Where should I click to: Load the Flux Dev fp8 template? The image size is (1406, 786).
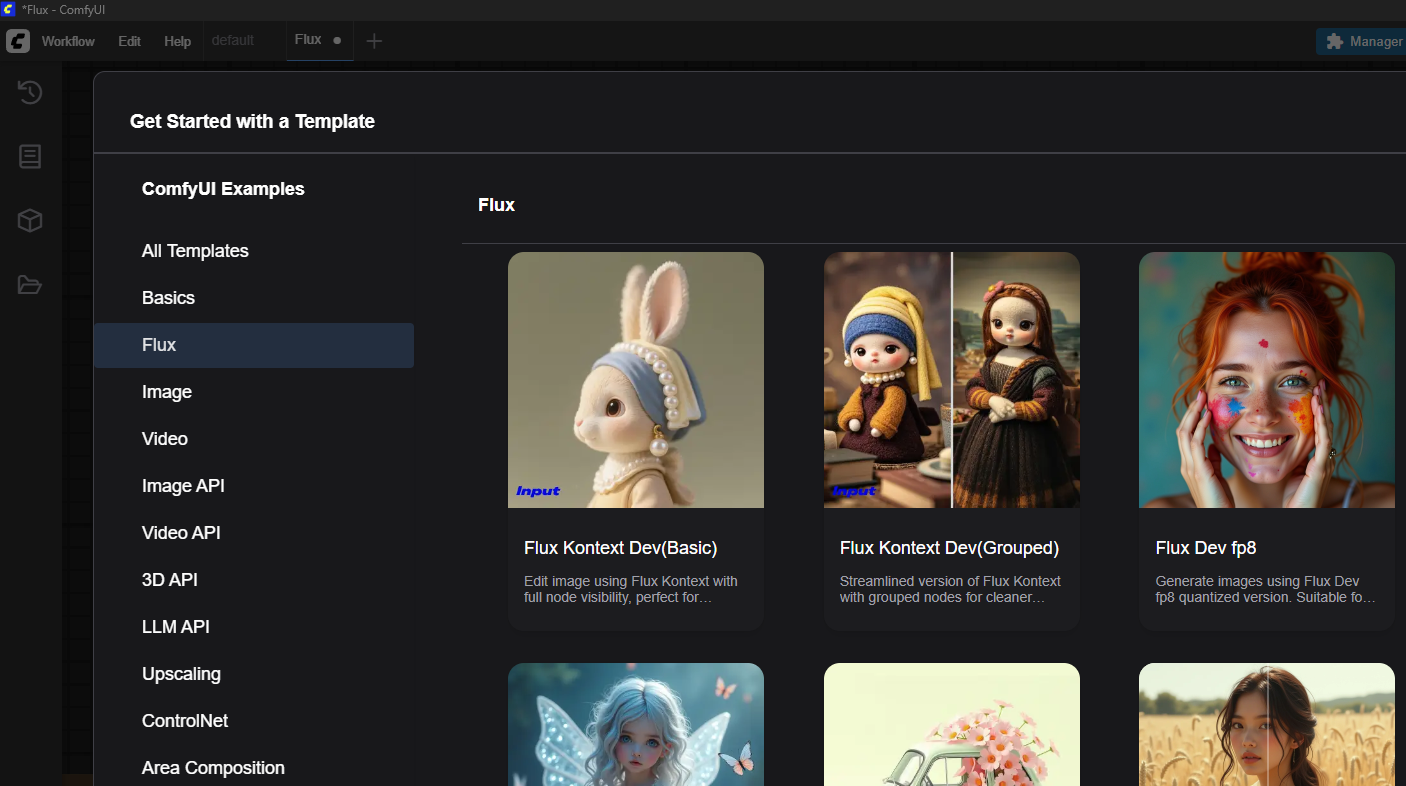[1266, 380]
